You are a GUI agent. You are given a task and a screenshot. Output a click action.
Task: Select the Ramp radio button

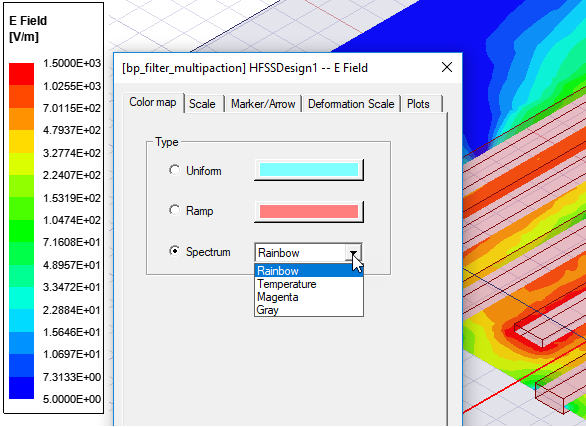(x=175, y=210)
